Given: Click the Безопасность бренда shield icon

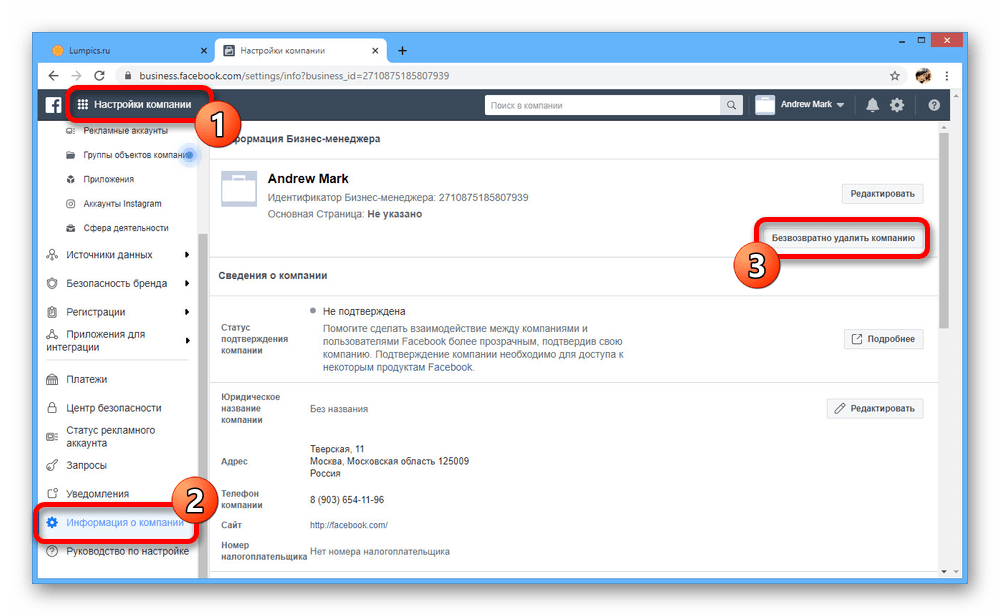Looking at the screenshot, I should pyautogui.click(x=52, y=283).
